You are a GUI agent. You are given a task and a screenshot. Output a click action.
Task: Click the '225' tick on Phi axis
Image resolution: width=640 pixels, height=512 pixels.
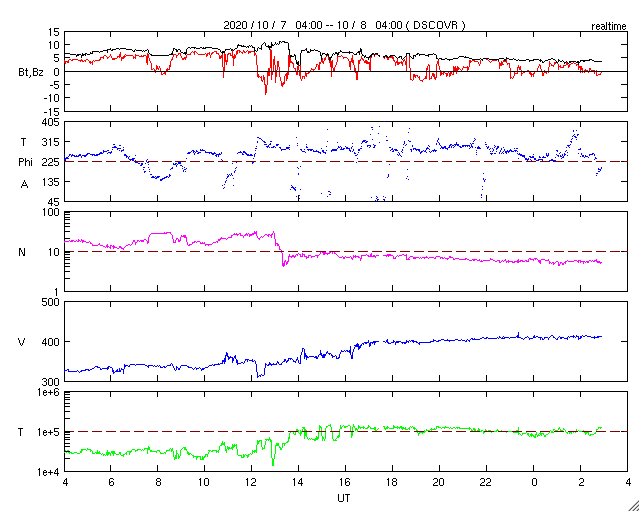(x=51, y=162)
